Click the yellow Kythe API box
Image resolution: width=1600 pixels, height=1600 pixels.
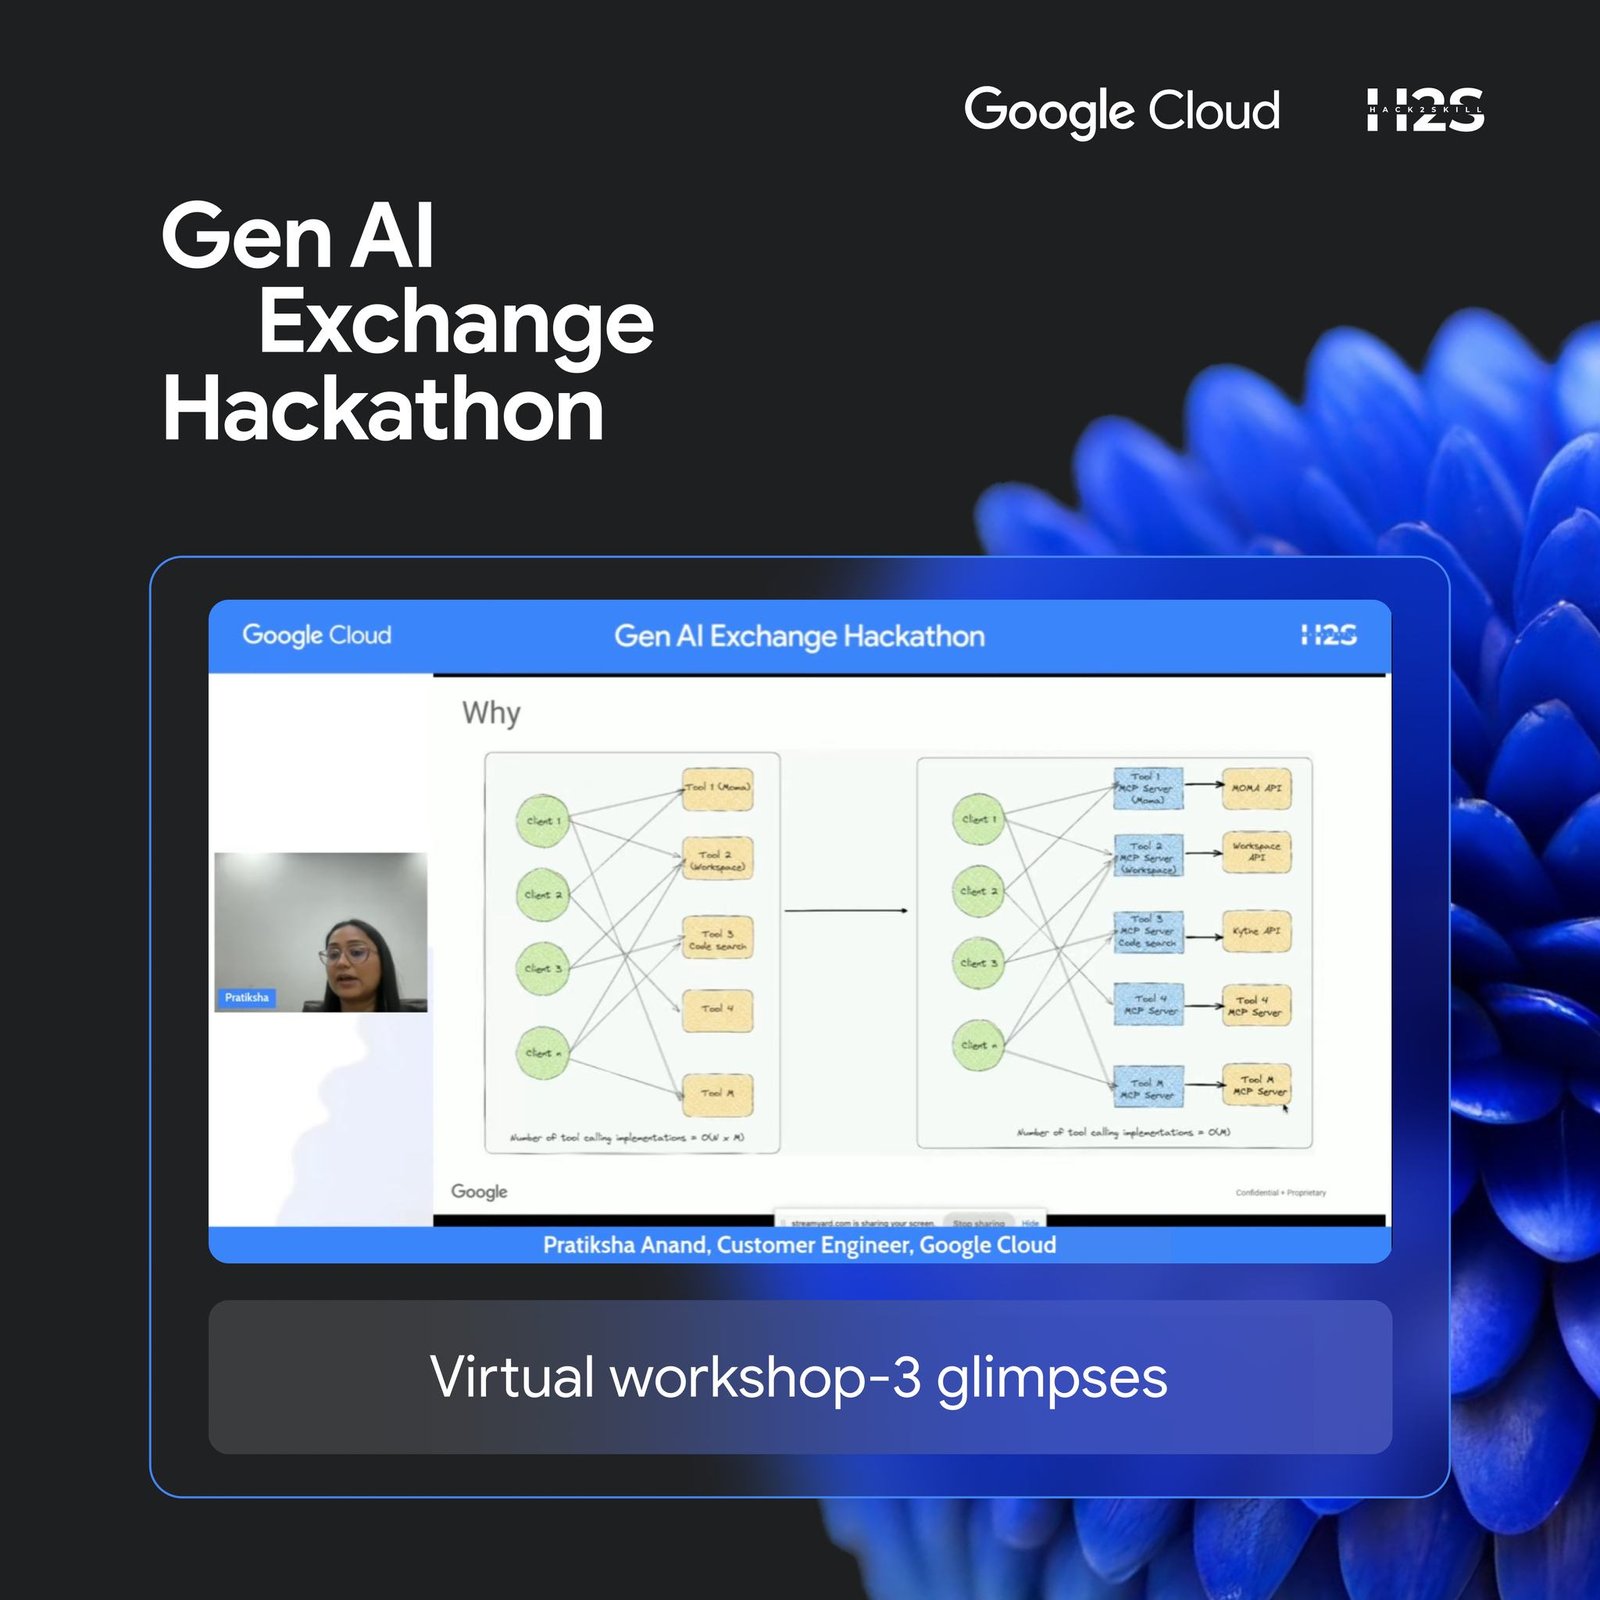tap(1256, 931)
